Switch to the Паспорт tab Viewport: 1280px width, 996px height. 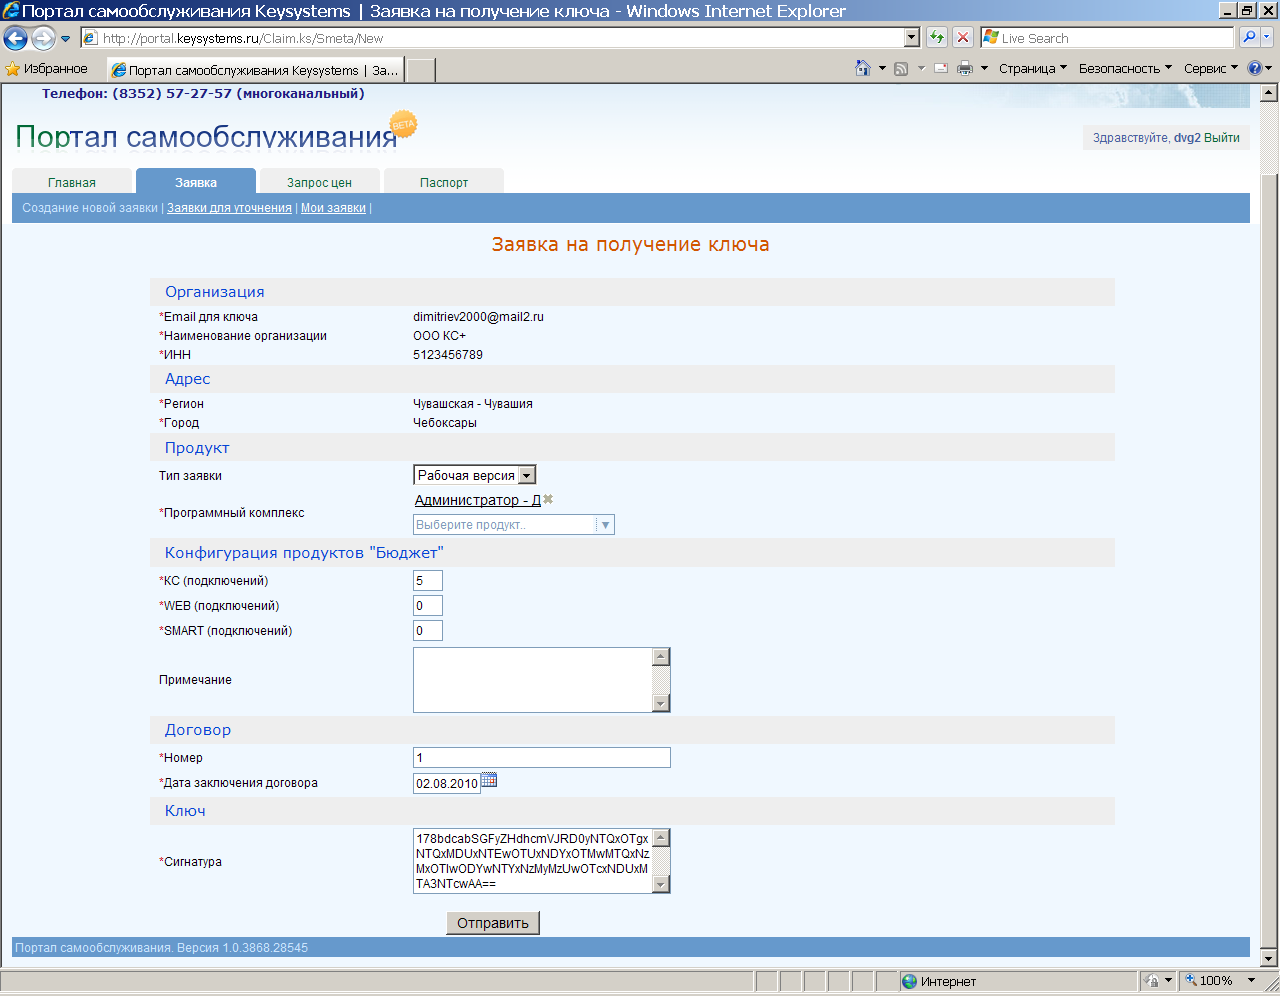point(443,182)
